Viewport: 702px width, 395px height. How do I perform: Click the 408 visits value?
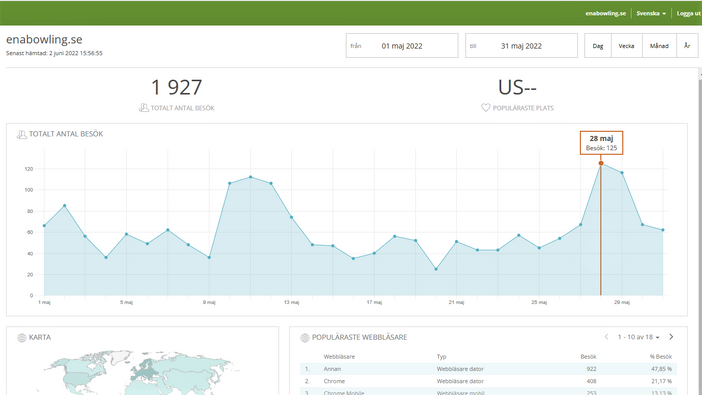[591, 381]
